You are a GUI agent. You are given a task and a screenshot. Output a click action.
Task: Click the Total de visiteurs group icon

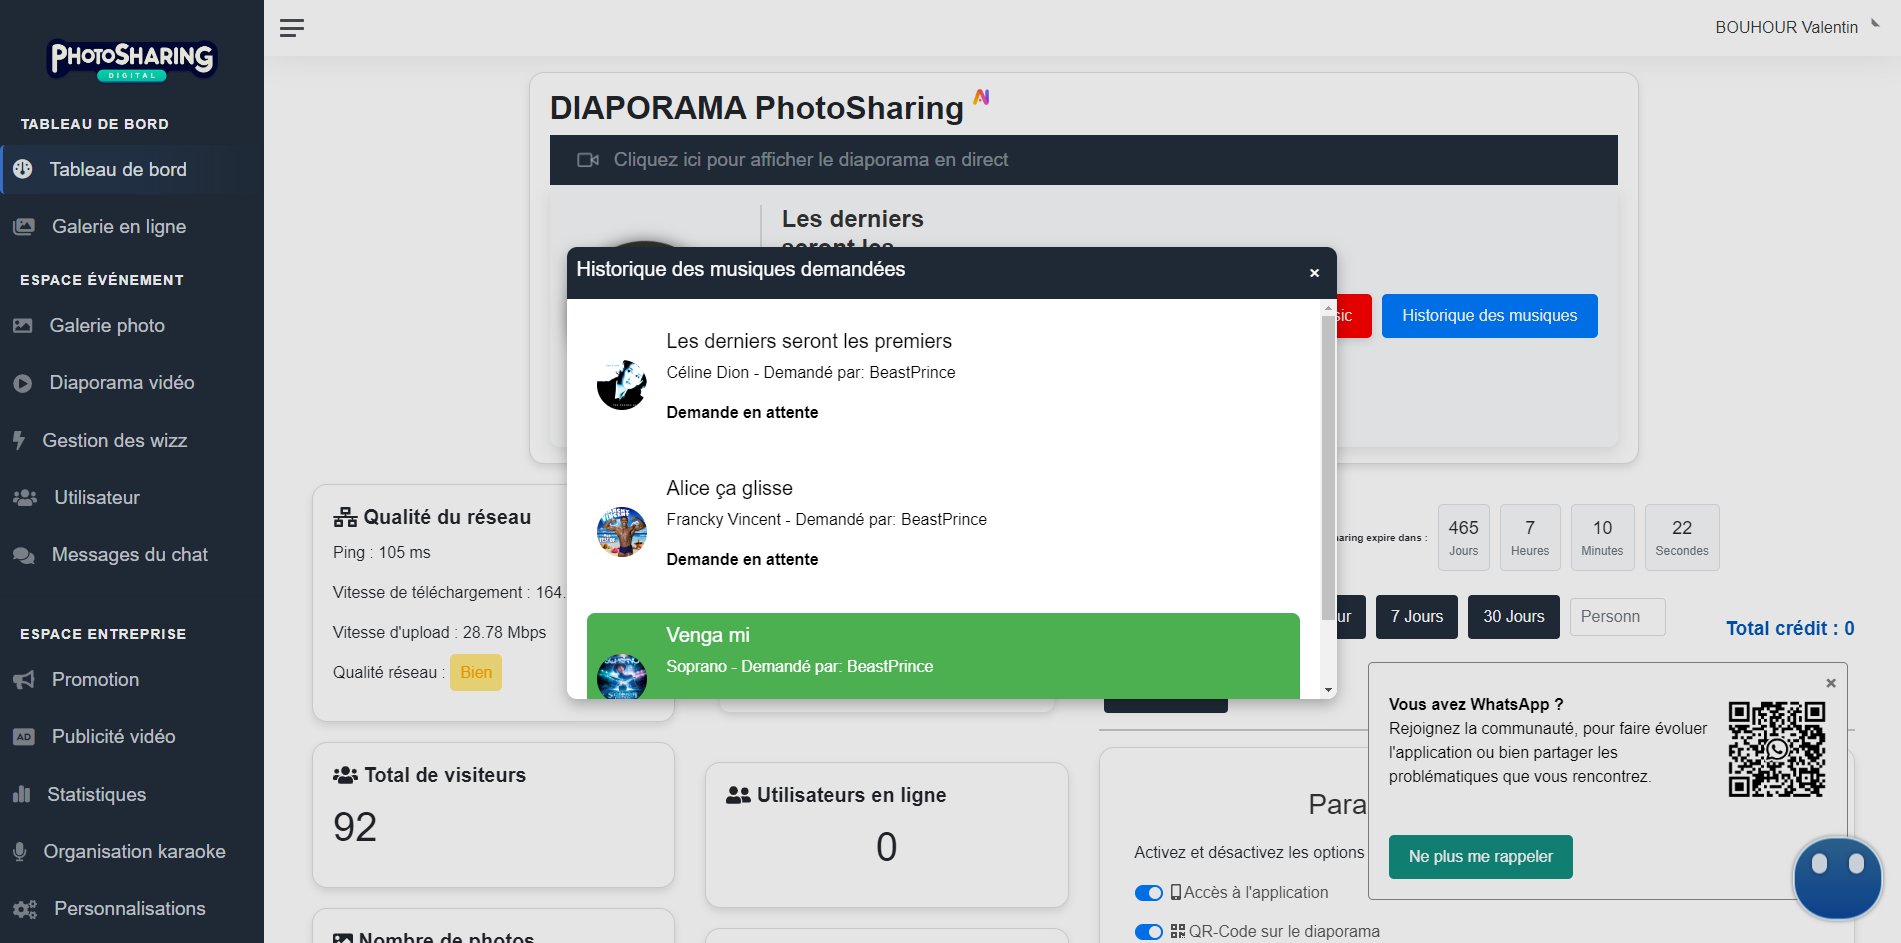coord(345,775)
